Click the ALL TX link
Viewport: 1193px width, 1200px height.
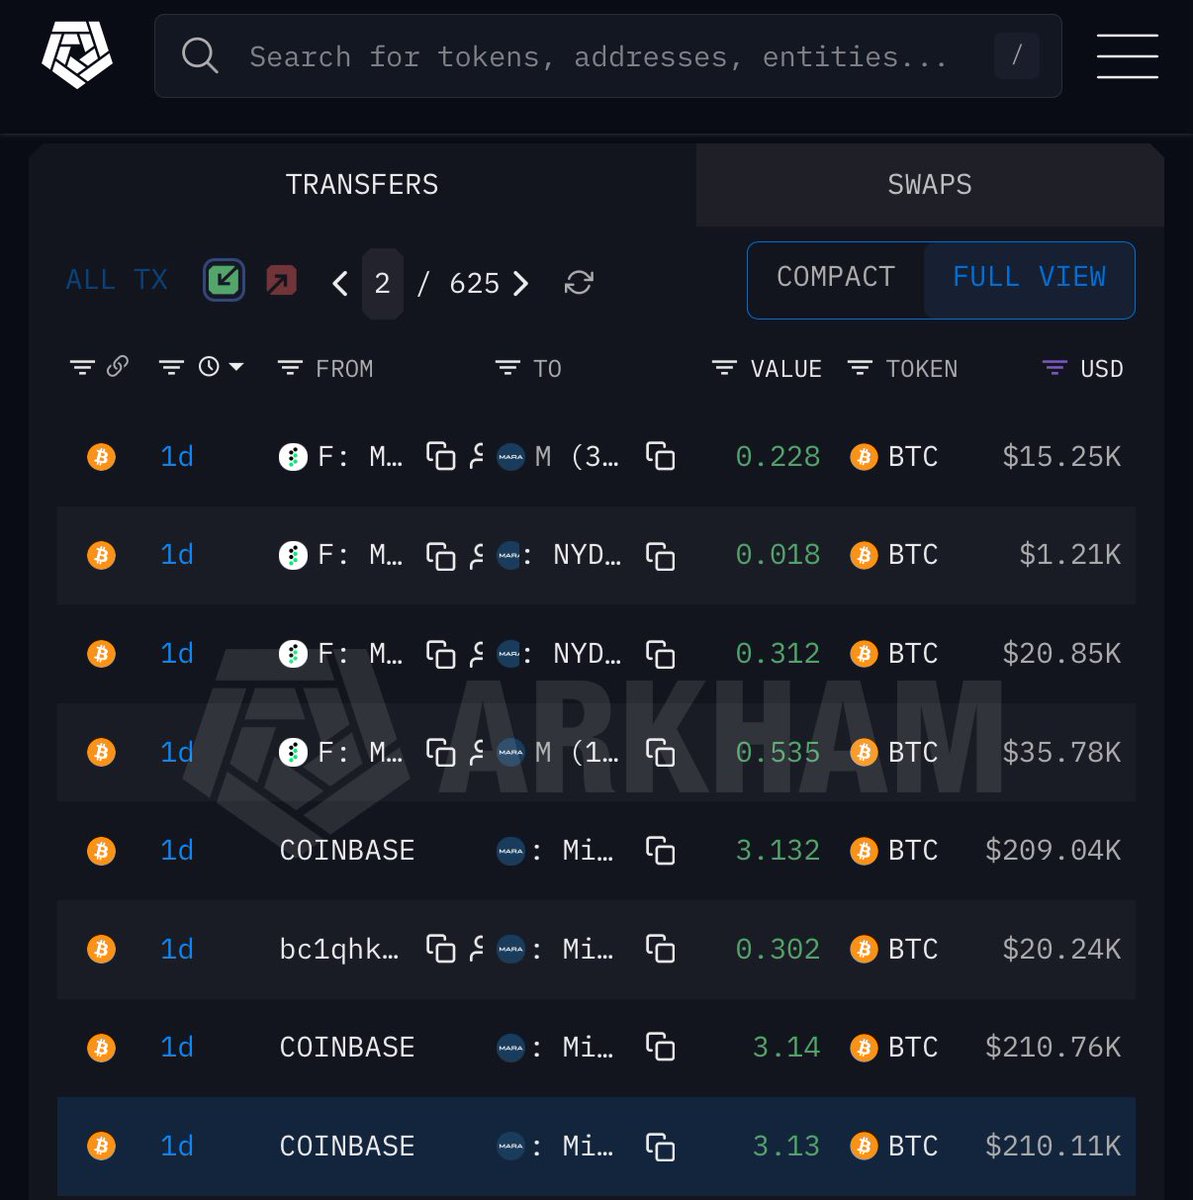tap(117, 280)
